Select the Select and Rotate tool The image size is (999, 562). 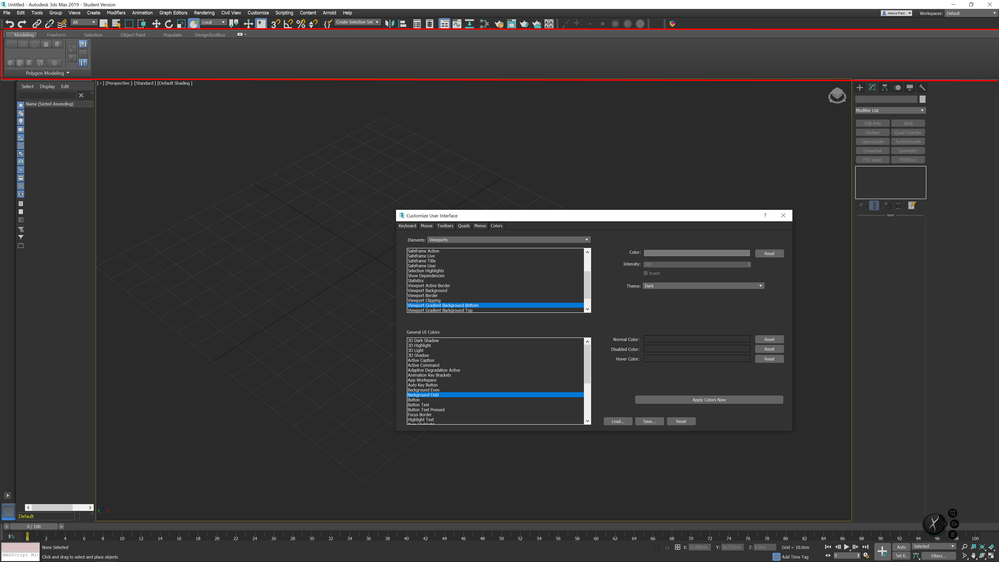[168, 24]
